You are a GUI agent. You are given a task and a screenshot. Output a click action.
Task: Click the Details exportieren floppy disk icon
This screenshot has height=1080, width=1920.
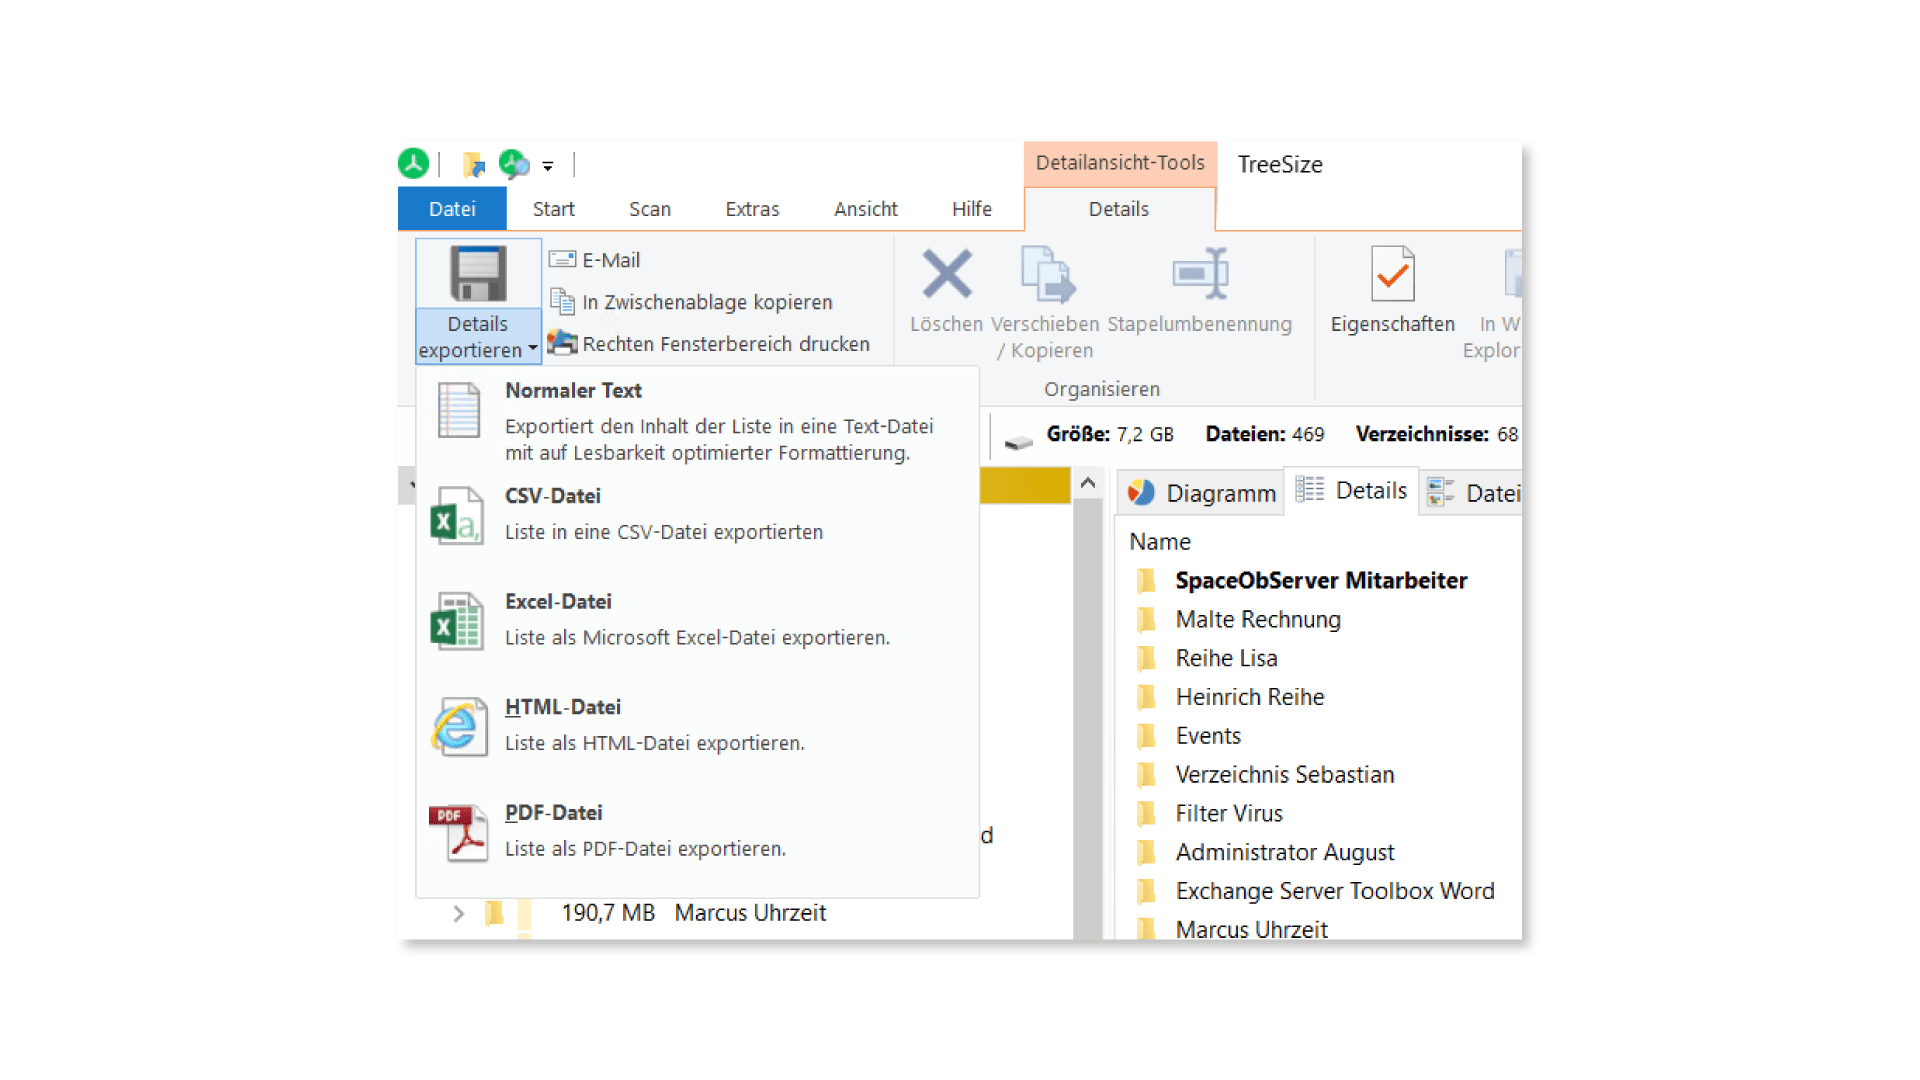coord(478,274)
